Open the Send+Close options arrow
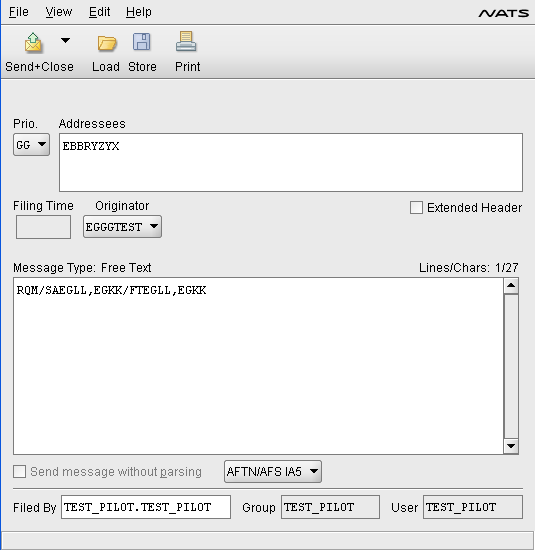Screen dimensions: 535x550 [65, 41]
